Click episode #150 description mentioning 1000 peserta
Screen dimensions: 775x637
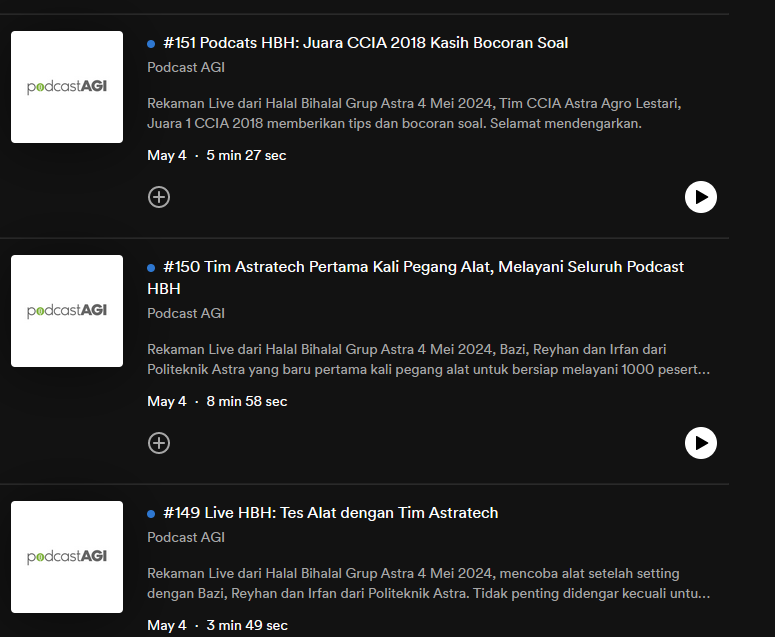click(428, 360)
